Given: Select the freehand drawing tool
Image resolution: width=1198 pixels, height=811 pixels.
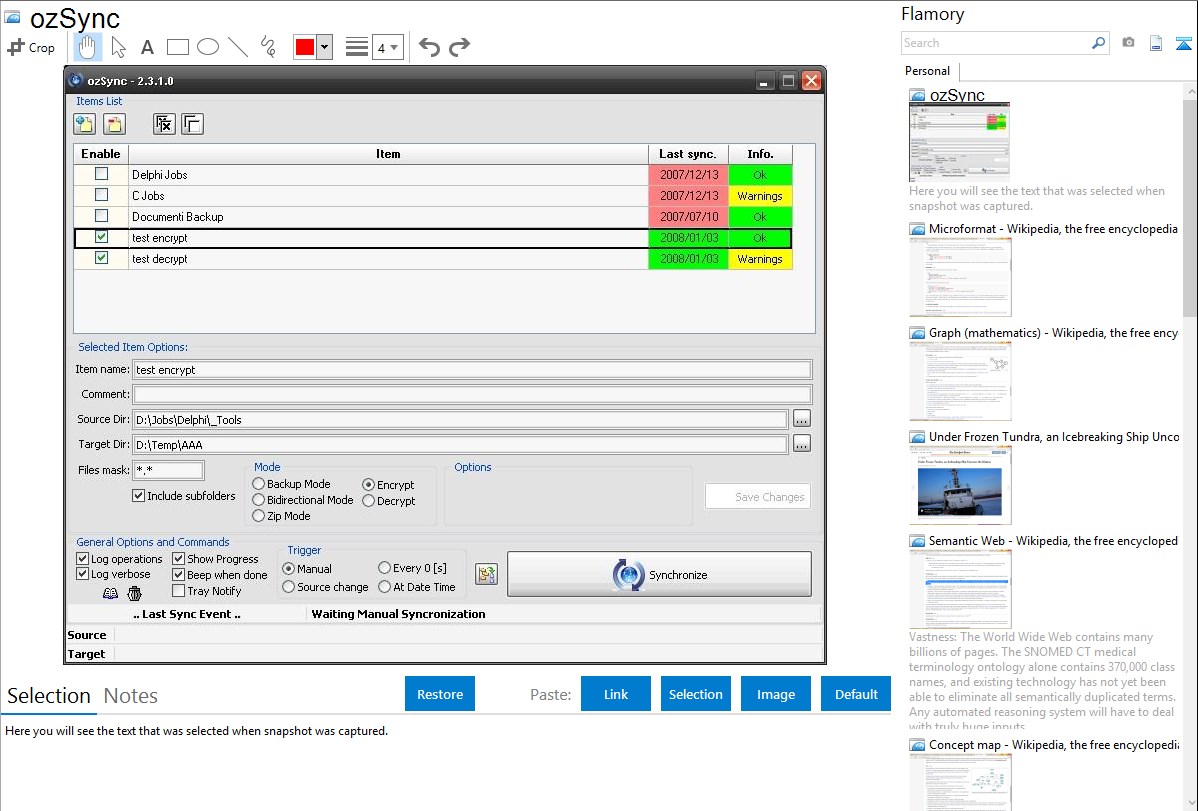Looking at the screenshot, I should [x=268, y=47].
